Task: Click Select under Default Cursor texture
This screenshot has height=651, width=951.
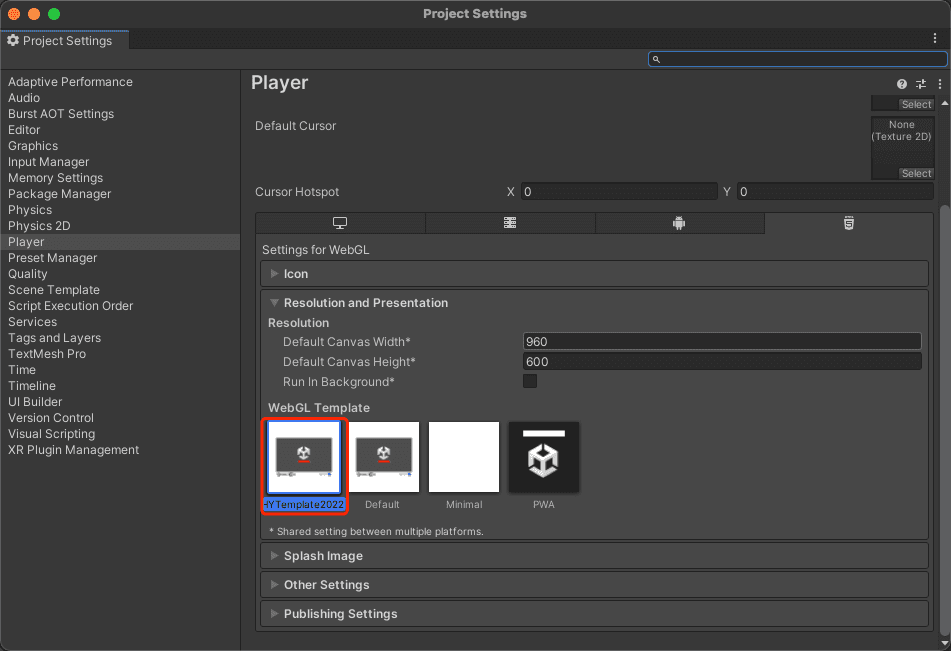Action: coord(916,173)
